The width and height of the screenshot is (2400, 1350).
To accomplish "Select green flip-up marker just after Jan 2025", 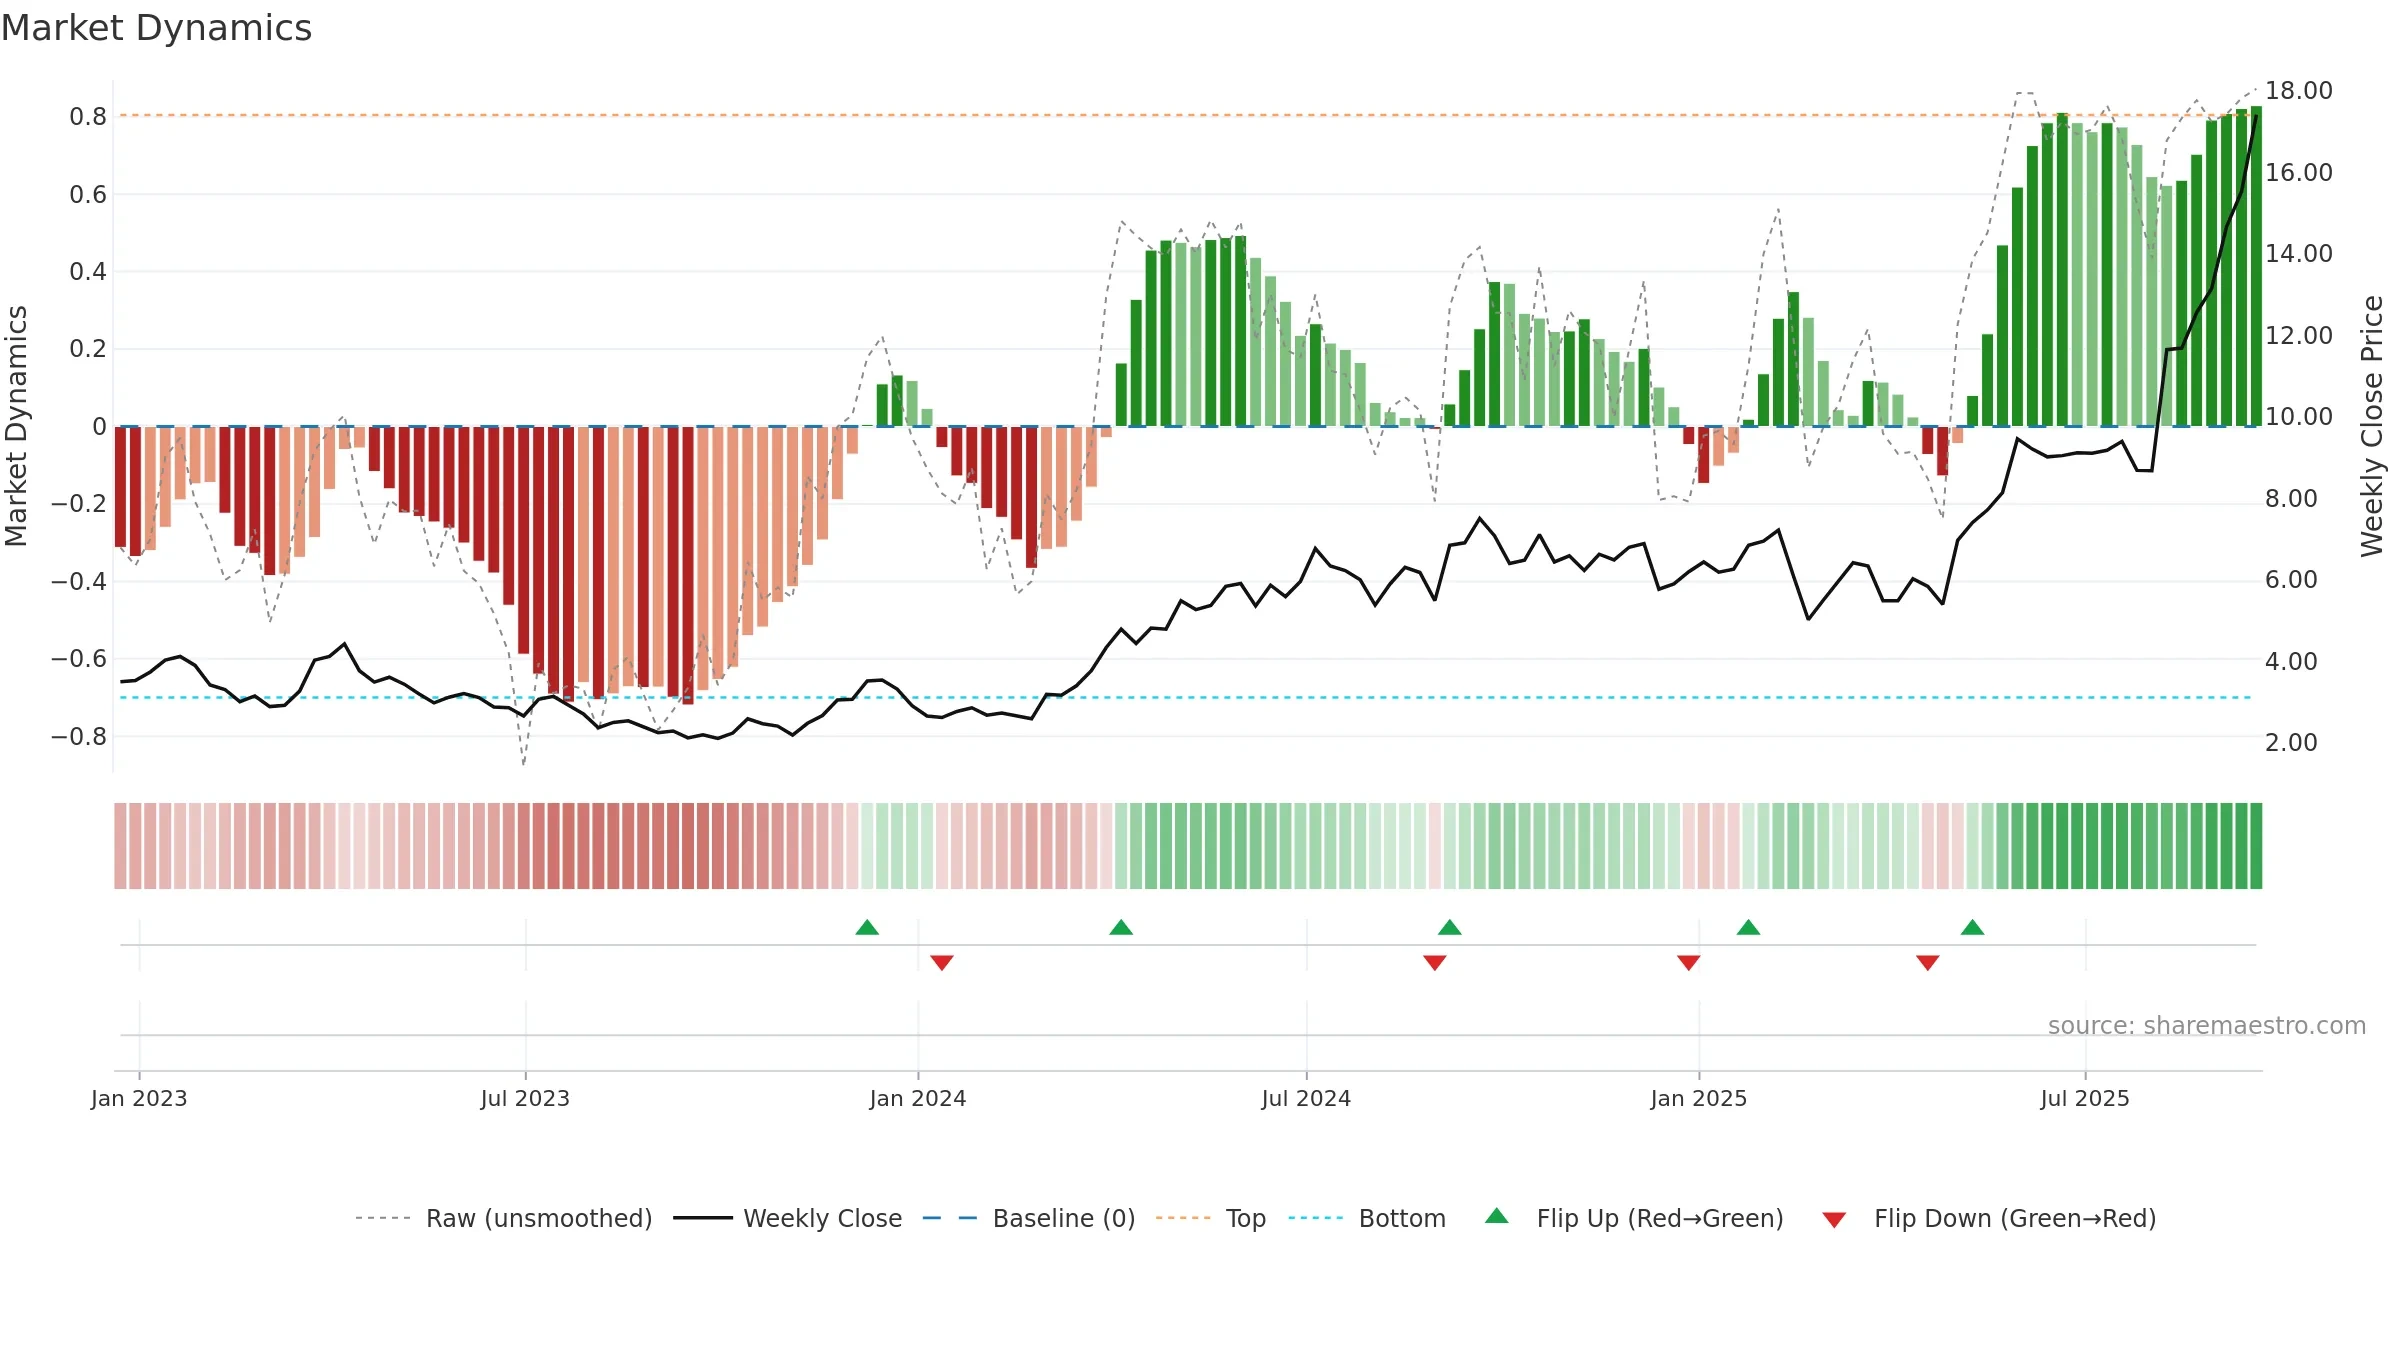I will point(1749,927).
